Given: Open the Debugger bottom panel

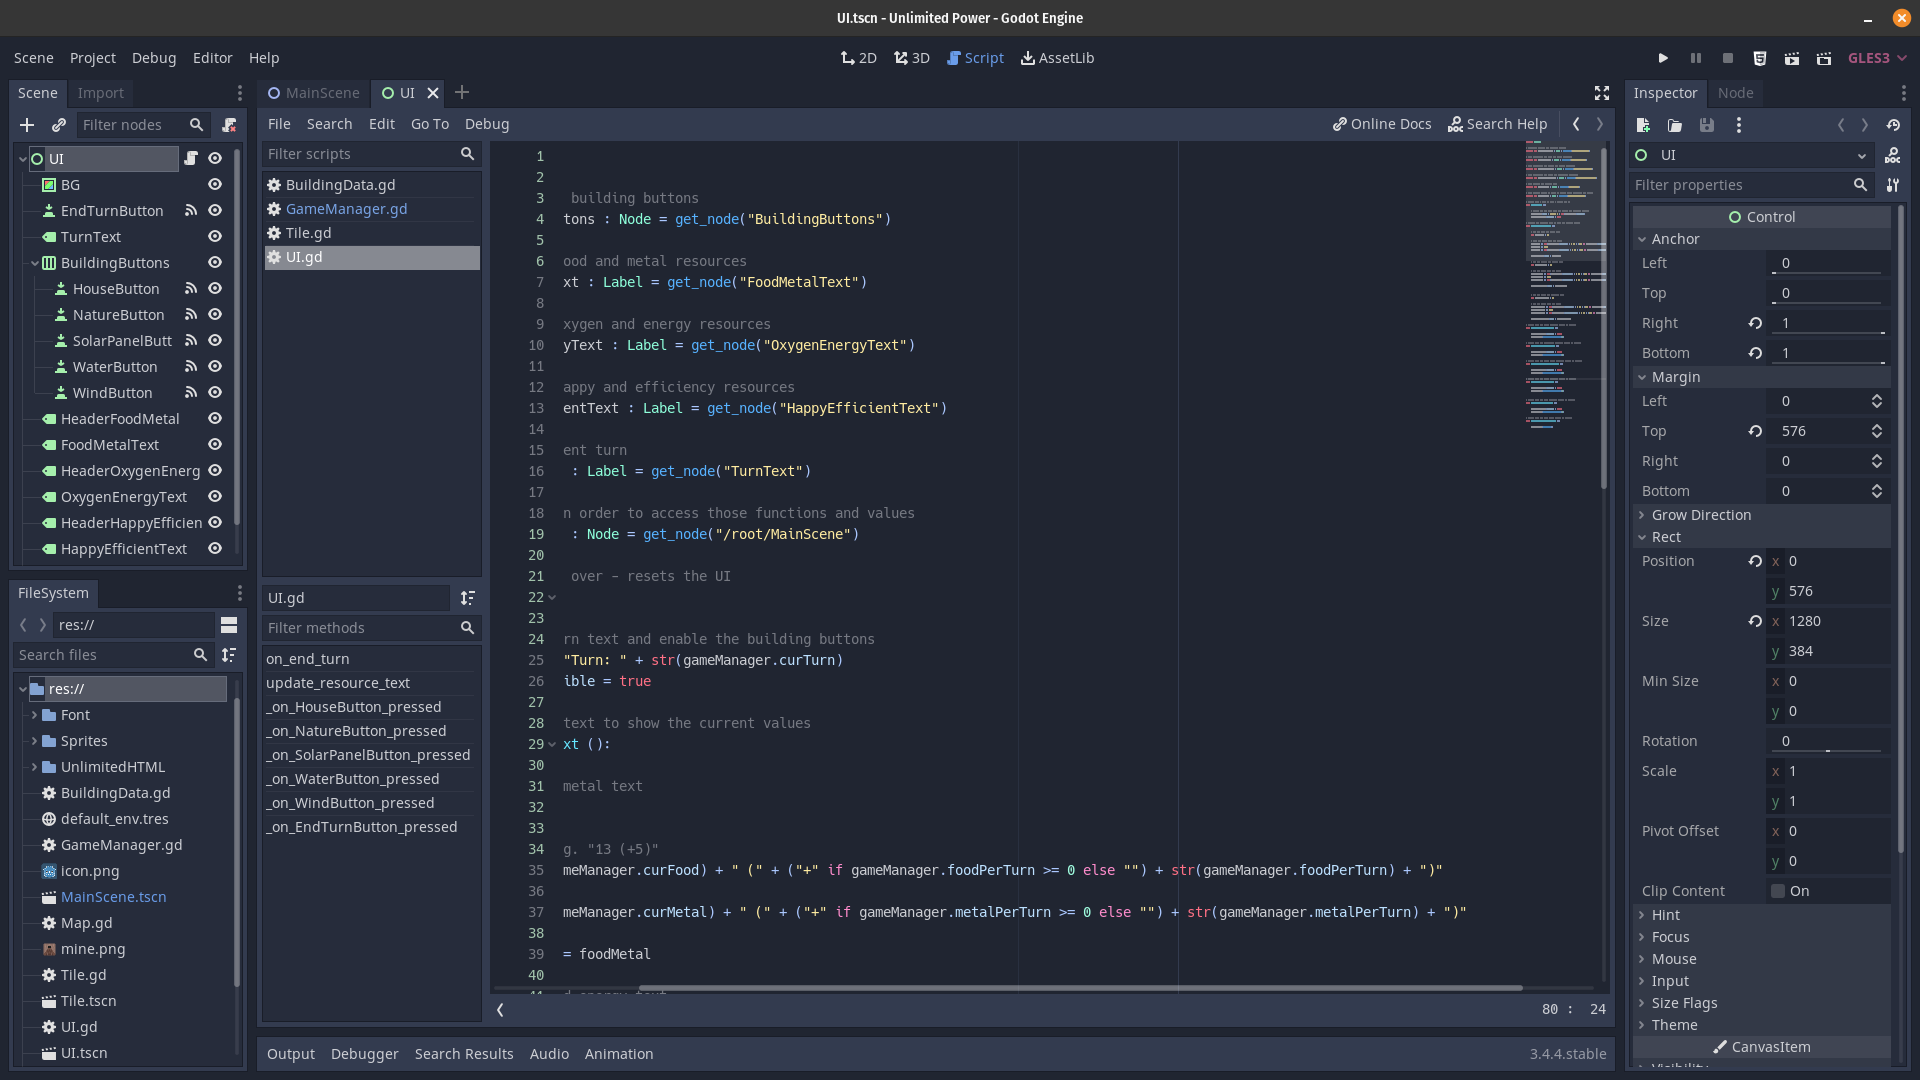Looking at the screenshot, I should click(x=364, y=1054).
